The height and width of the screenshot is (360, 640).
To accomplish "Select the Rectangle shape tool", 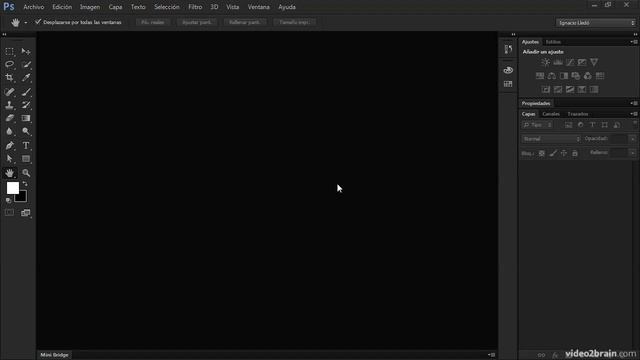I will (x=26, y=159).
